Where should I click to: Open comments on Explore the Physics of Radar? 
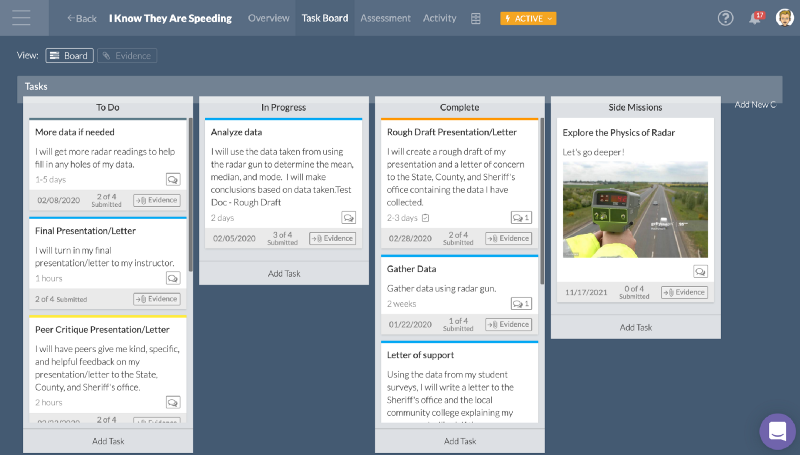pyautogui.click(x=700, y=271)
